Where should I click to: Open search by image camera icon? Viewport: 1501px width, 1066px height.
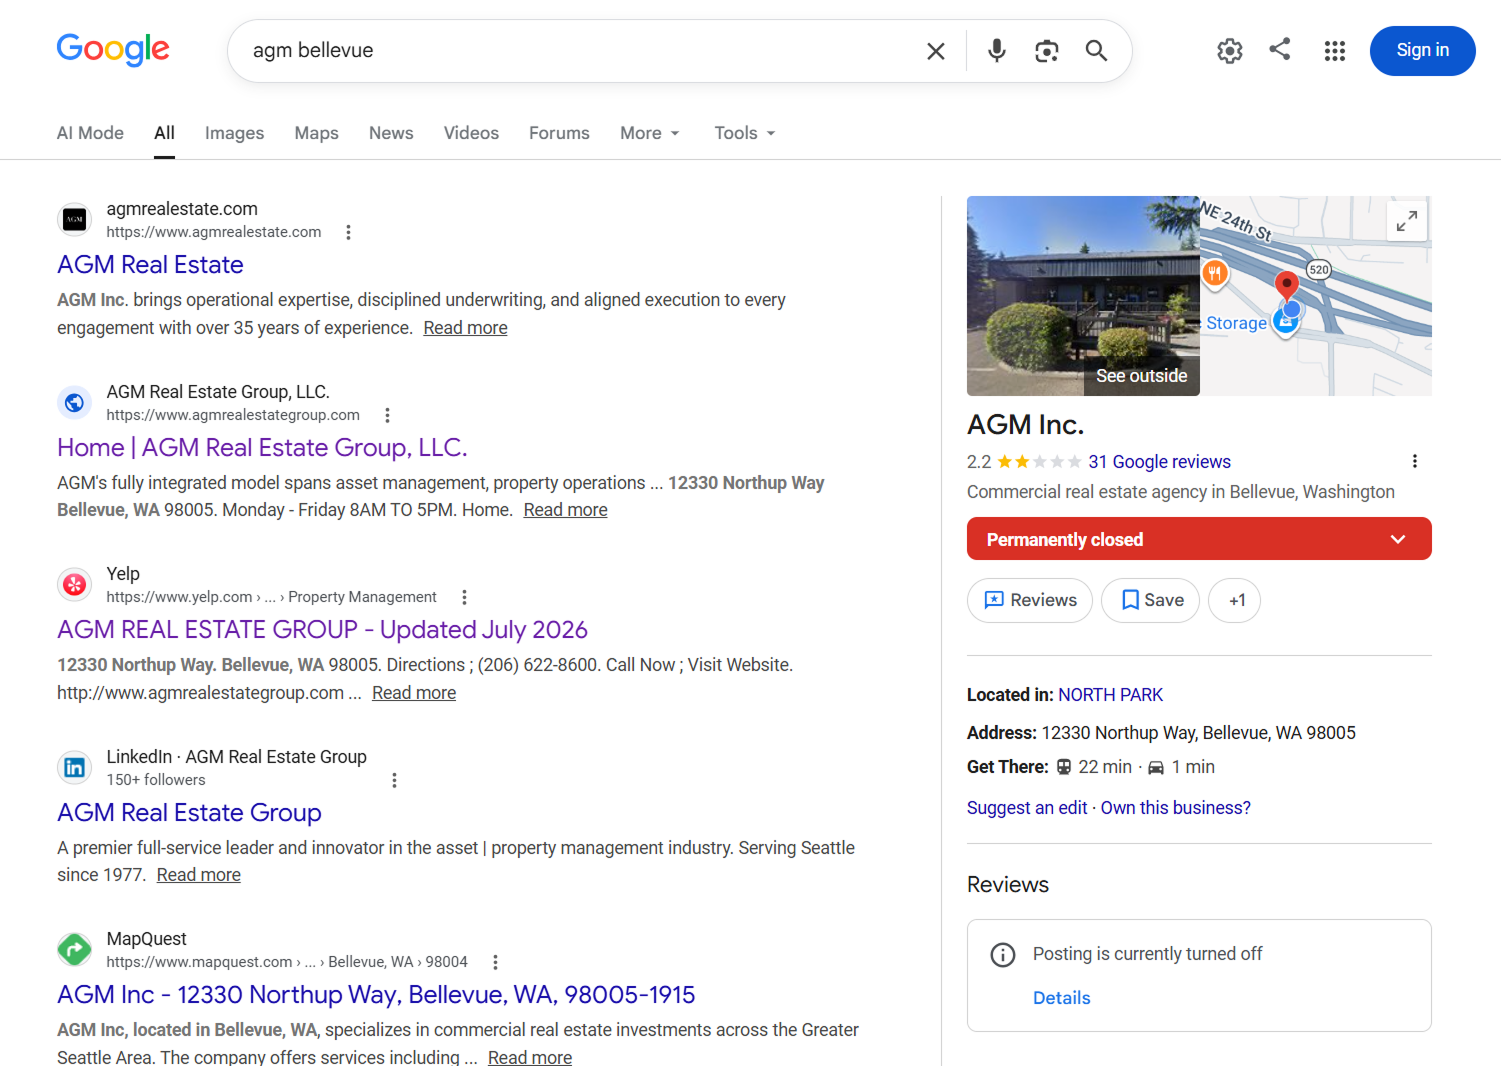point(1046,51)
